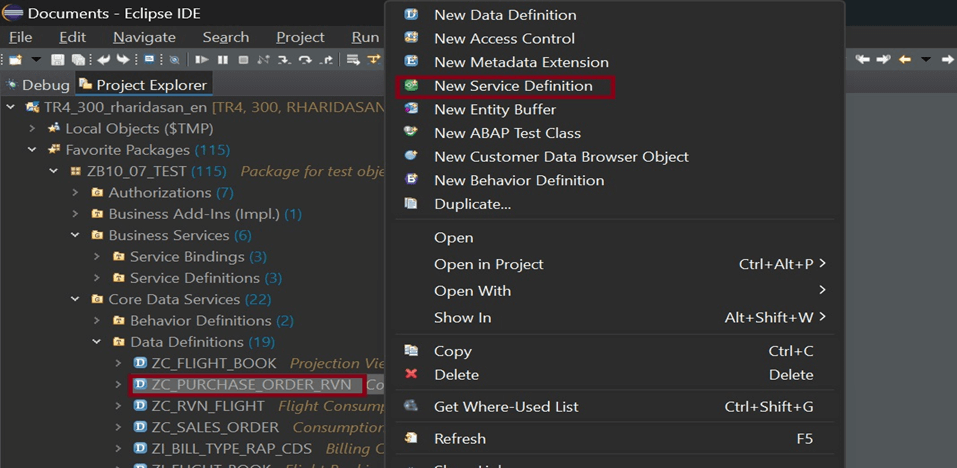Viewport: 957px width, 468px height.
Task: Click the Disconnect debug icon
Action: point(264,60)
